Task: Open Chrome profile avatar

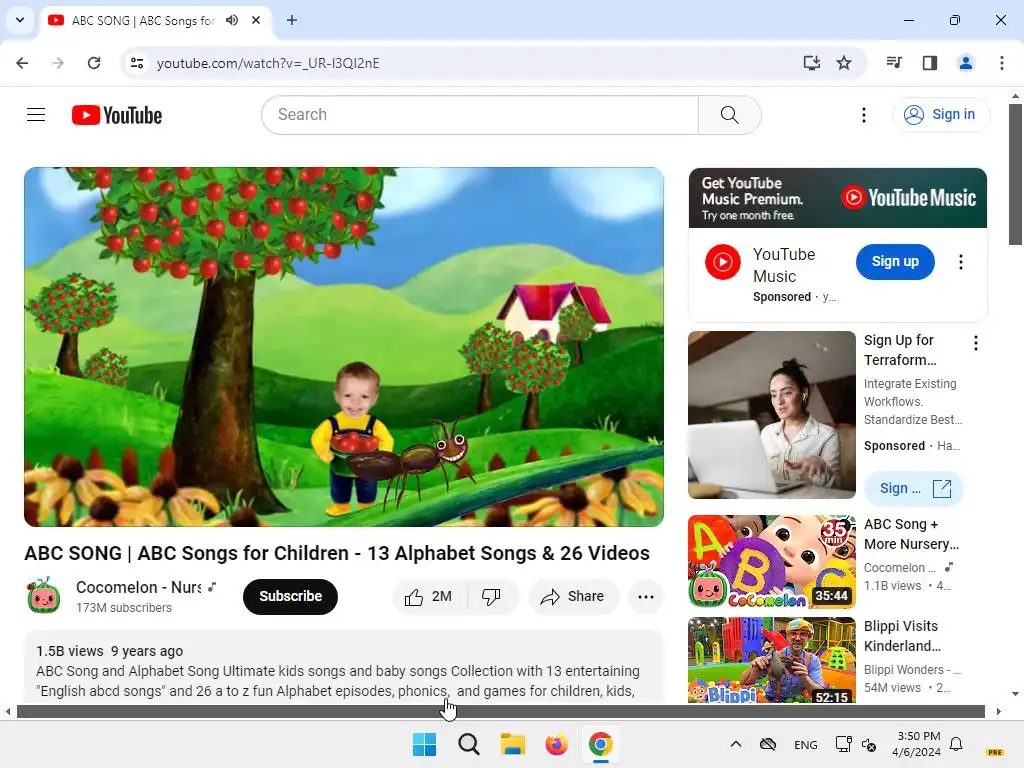Action: click(965, 63)
